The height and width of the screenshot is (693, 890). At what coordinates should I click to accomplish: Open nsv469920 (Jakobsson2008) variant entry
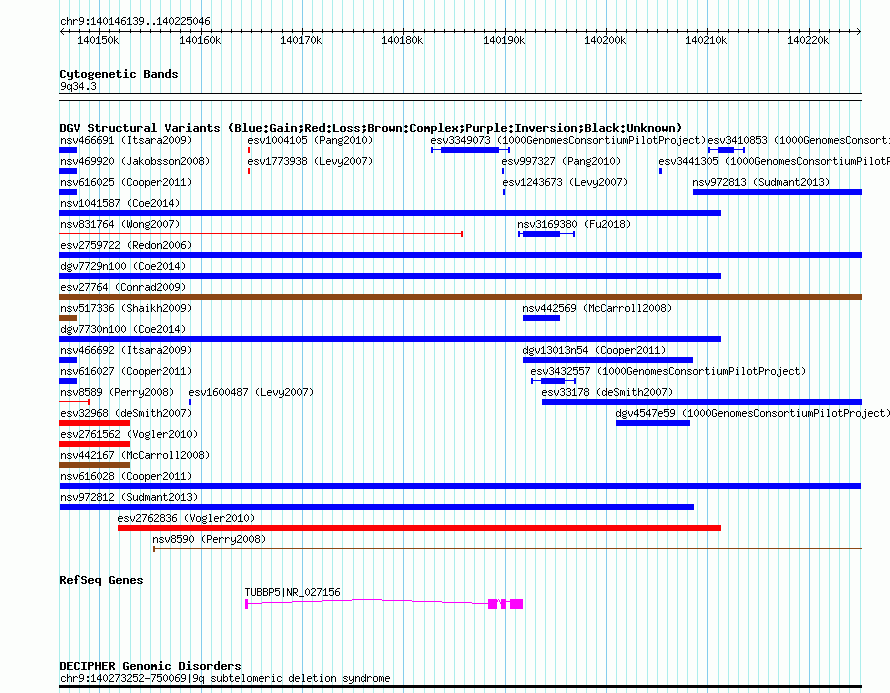coord(135,161)
